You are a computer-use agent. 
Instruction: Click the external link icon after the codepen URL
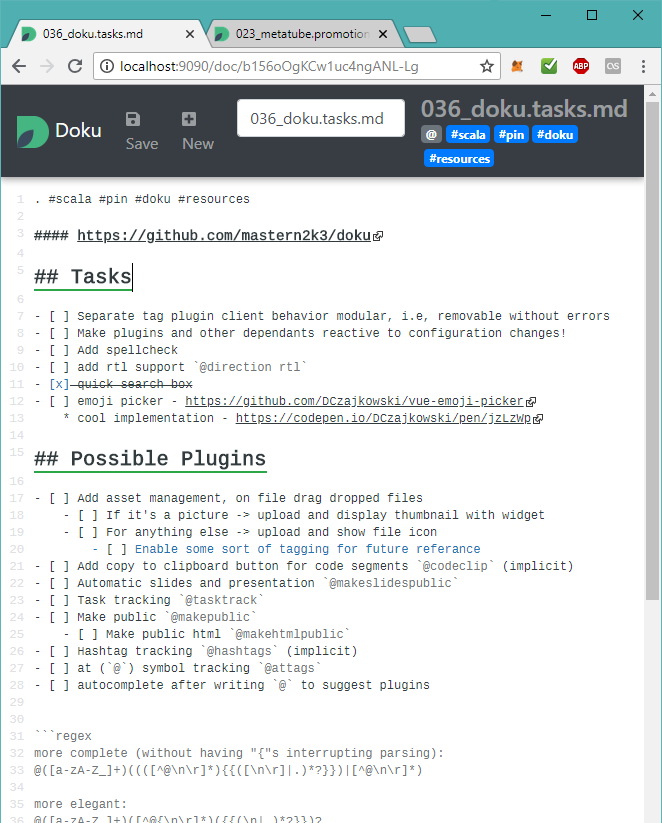[x=538, y=419]
